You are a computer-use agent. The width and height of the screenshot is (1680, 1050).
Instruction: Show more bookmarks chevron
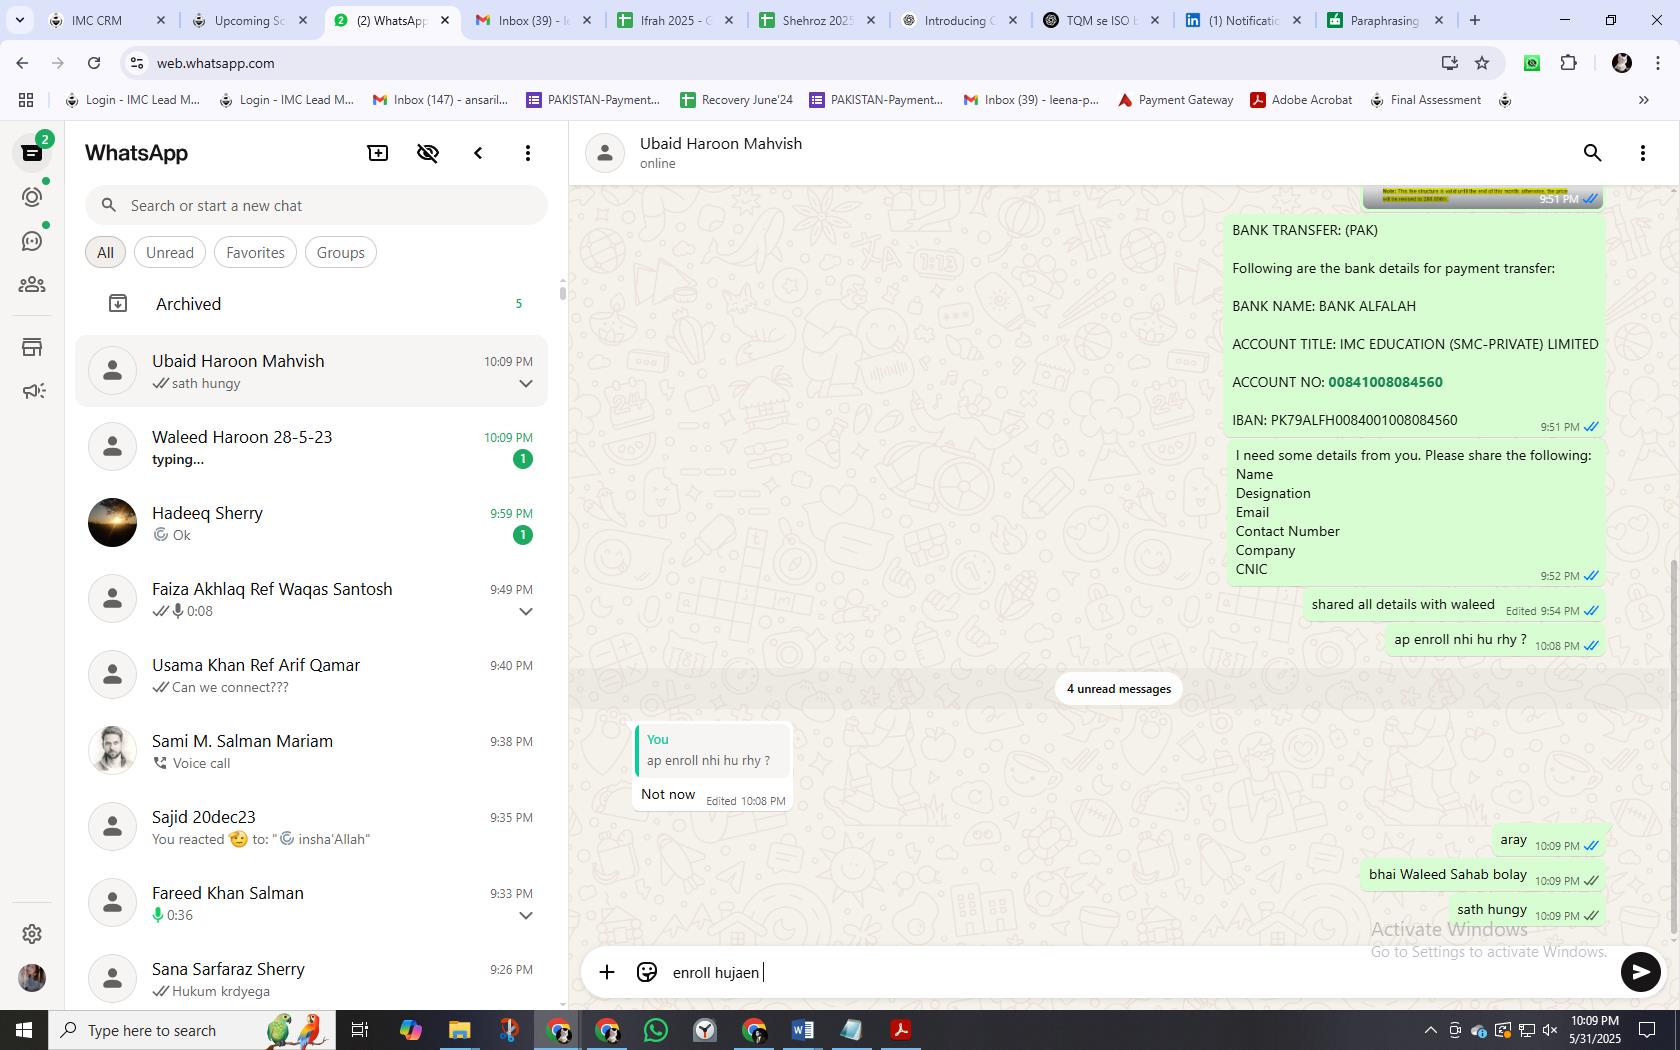(x=1643, y=100)
